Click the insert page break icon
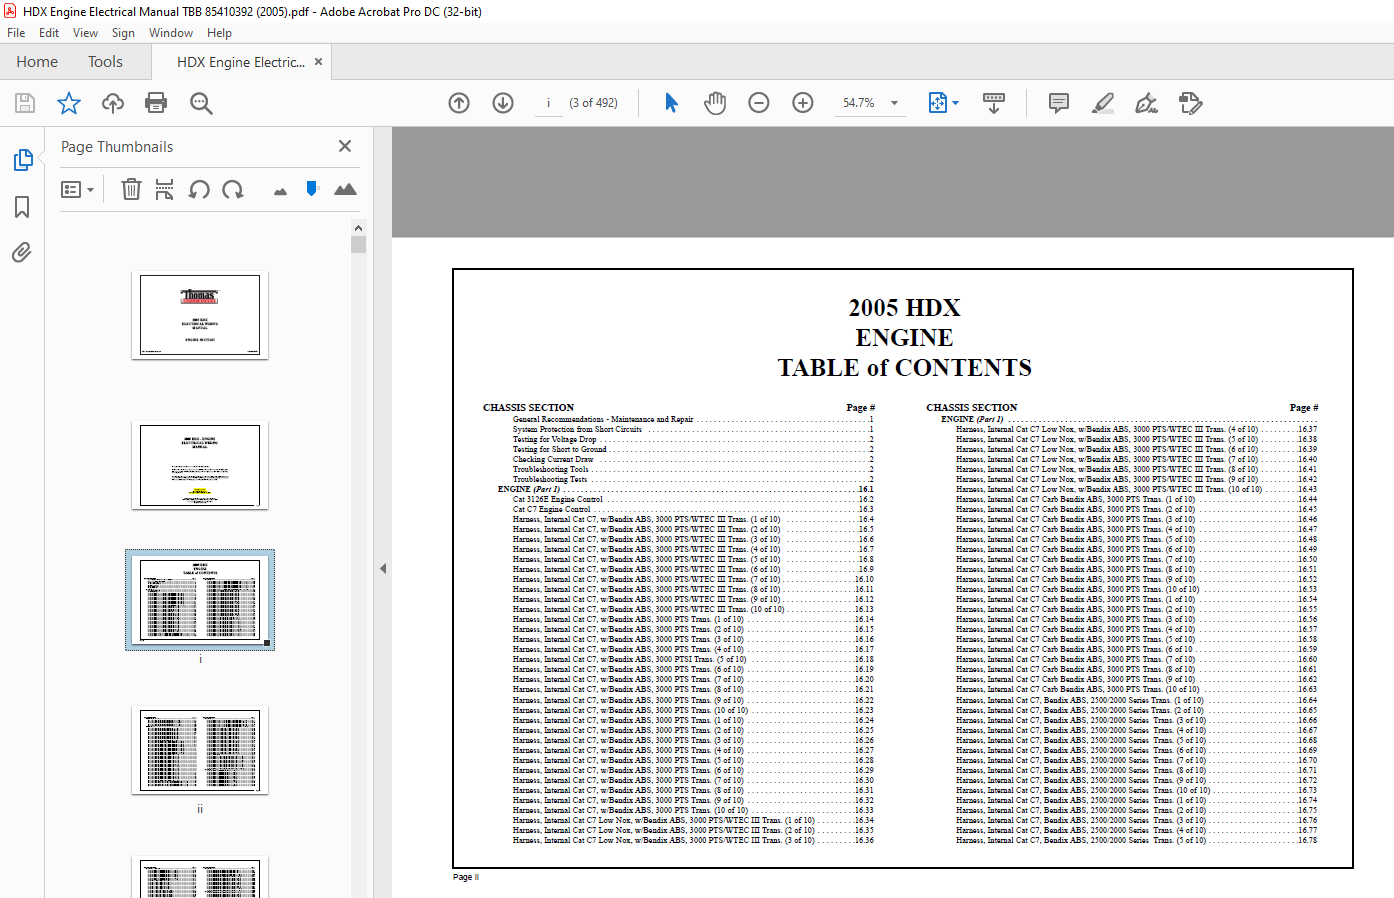Viewport: 1394px width, 898px height. (165, 189)
